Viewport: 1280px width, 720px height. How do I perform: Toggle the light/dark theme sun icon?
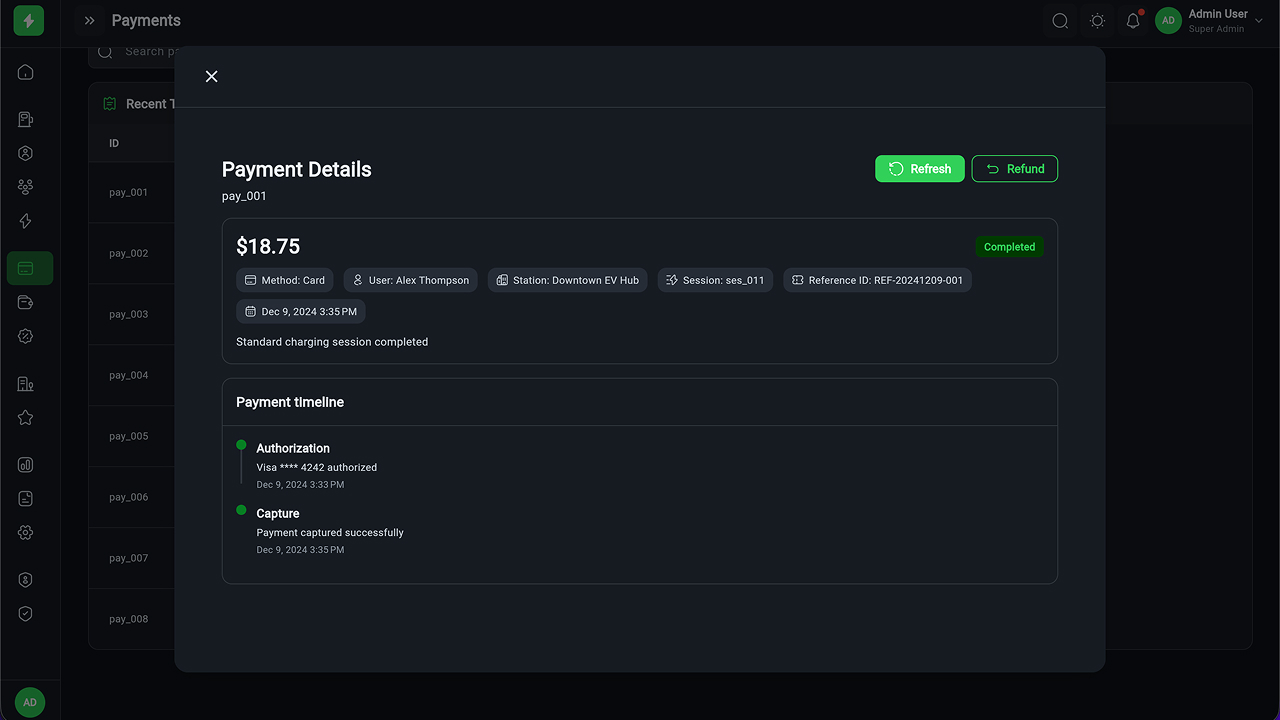pyautogui.click(x=1097, y=21)
